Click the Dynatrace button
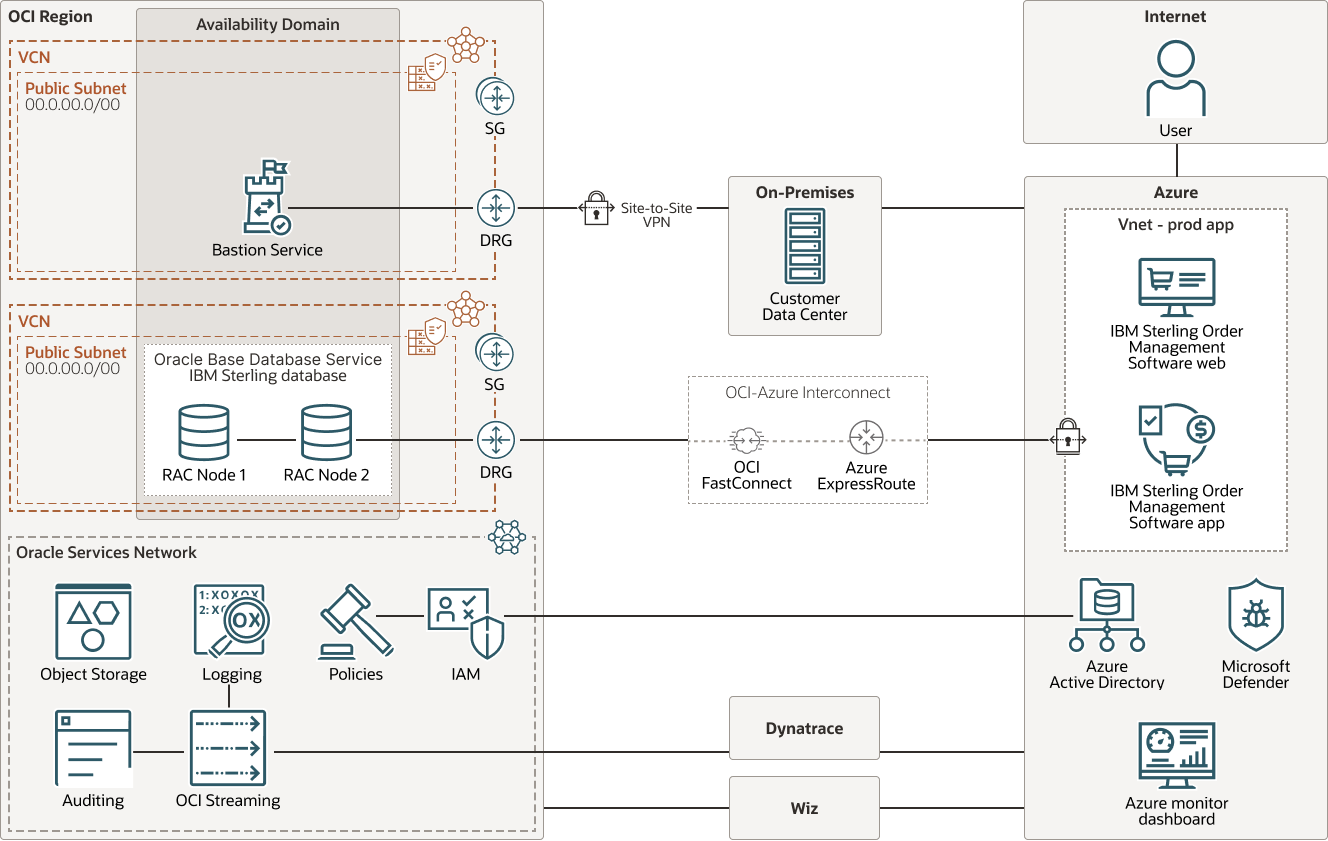Image resolution: width=1328 pixels, height=841 pixels. coord(804,728)
